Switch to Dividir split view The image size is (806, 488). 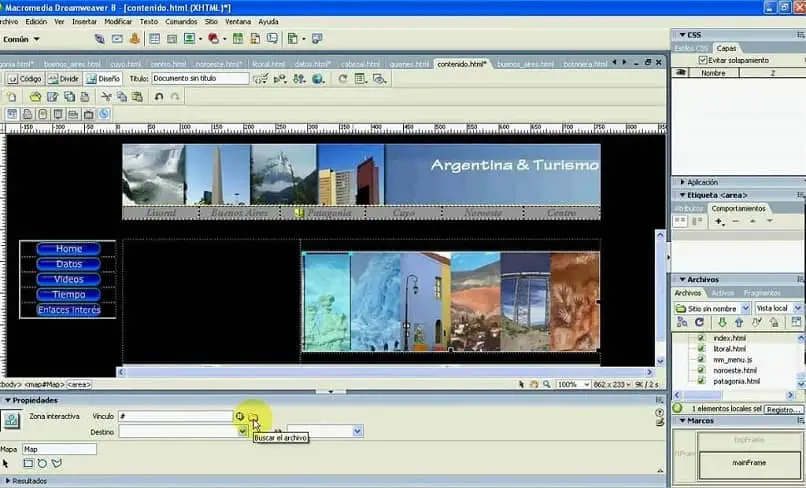click(x=63, y=79)
